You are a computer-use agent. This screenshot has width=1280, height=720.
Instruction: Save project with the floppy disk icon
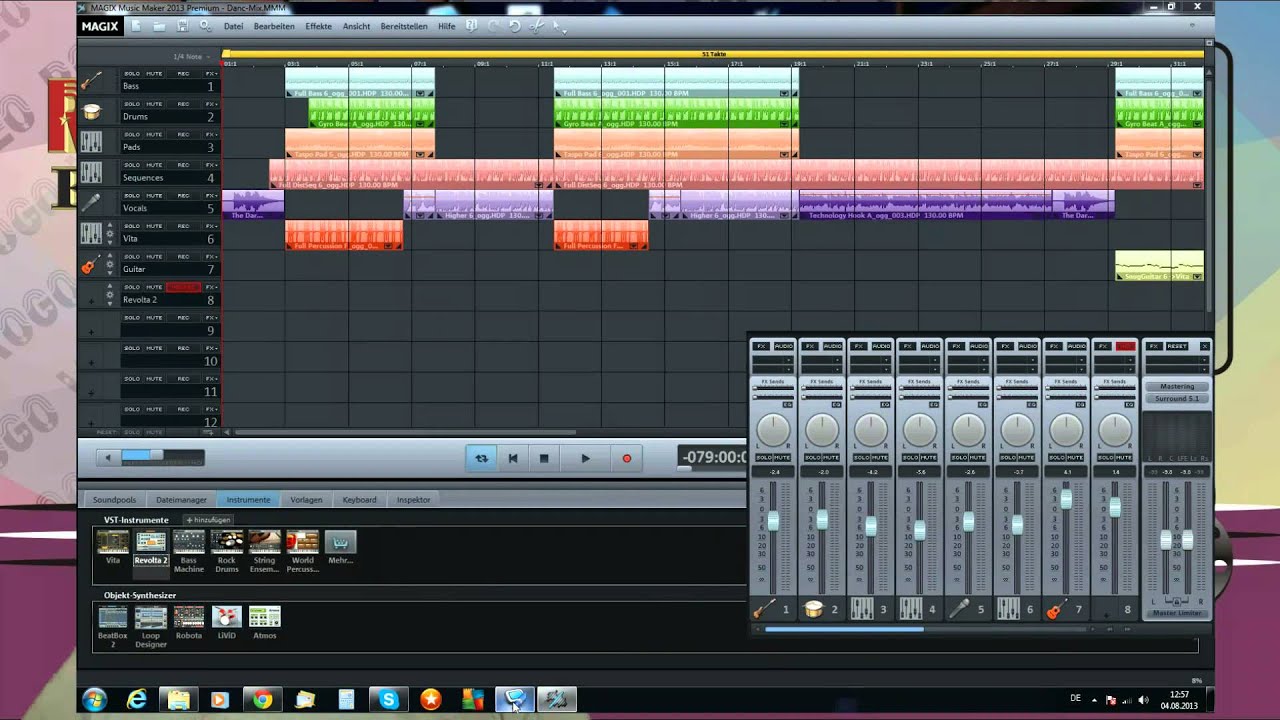click(x=182, y=26)
